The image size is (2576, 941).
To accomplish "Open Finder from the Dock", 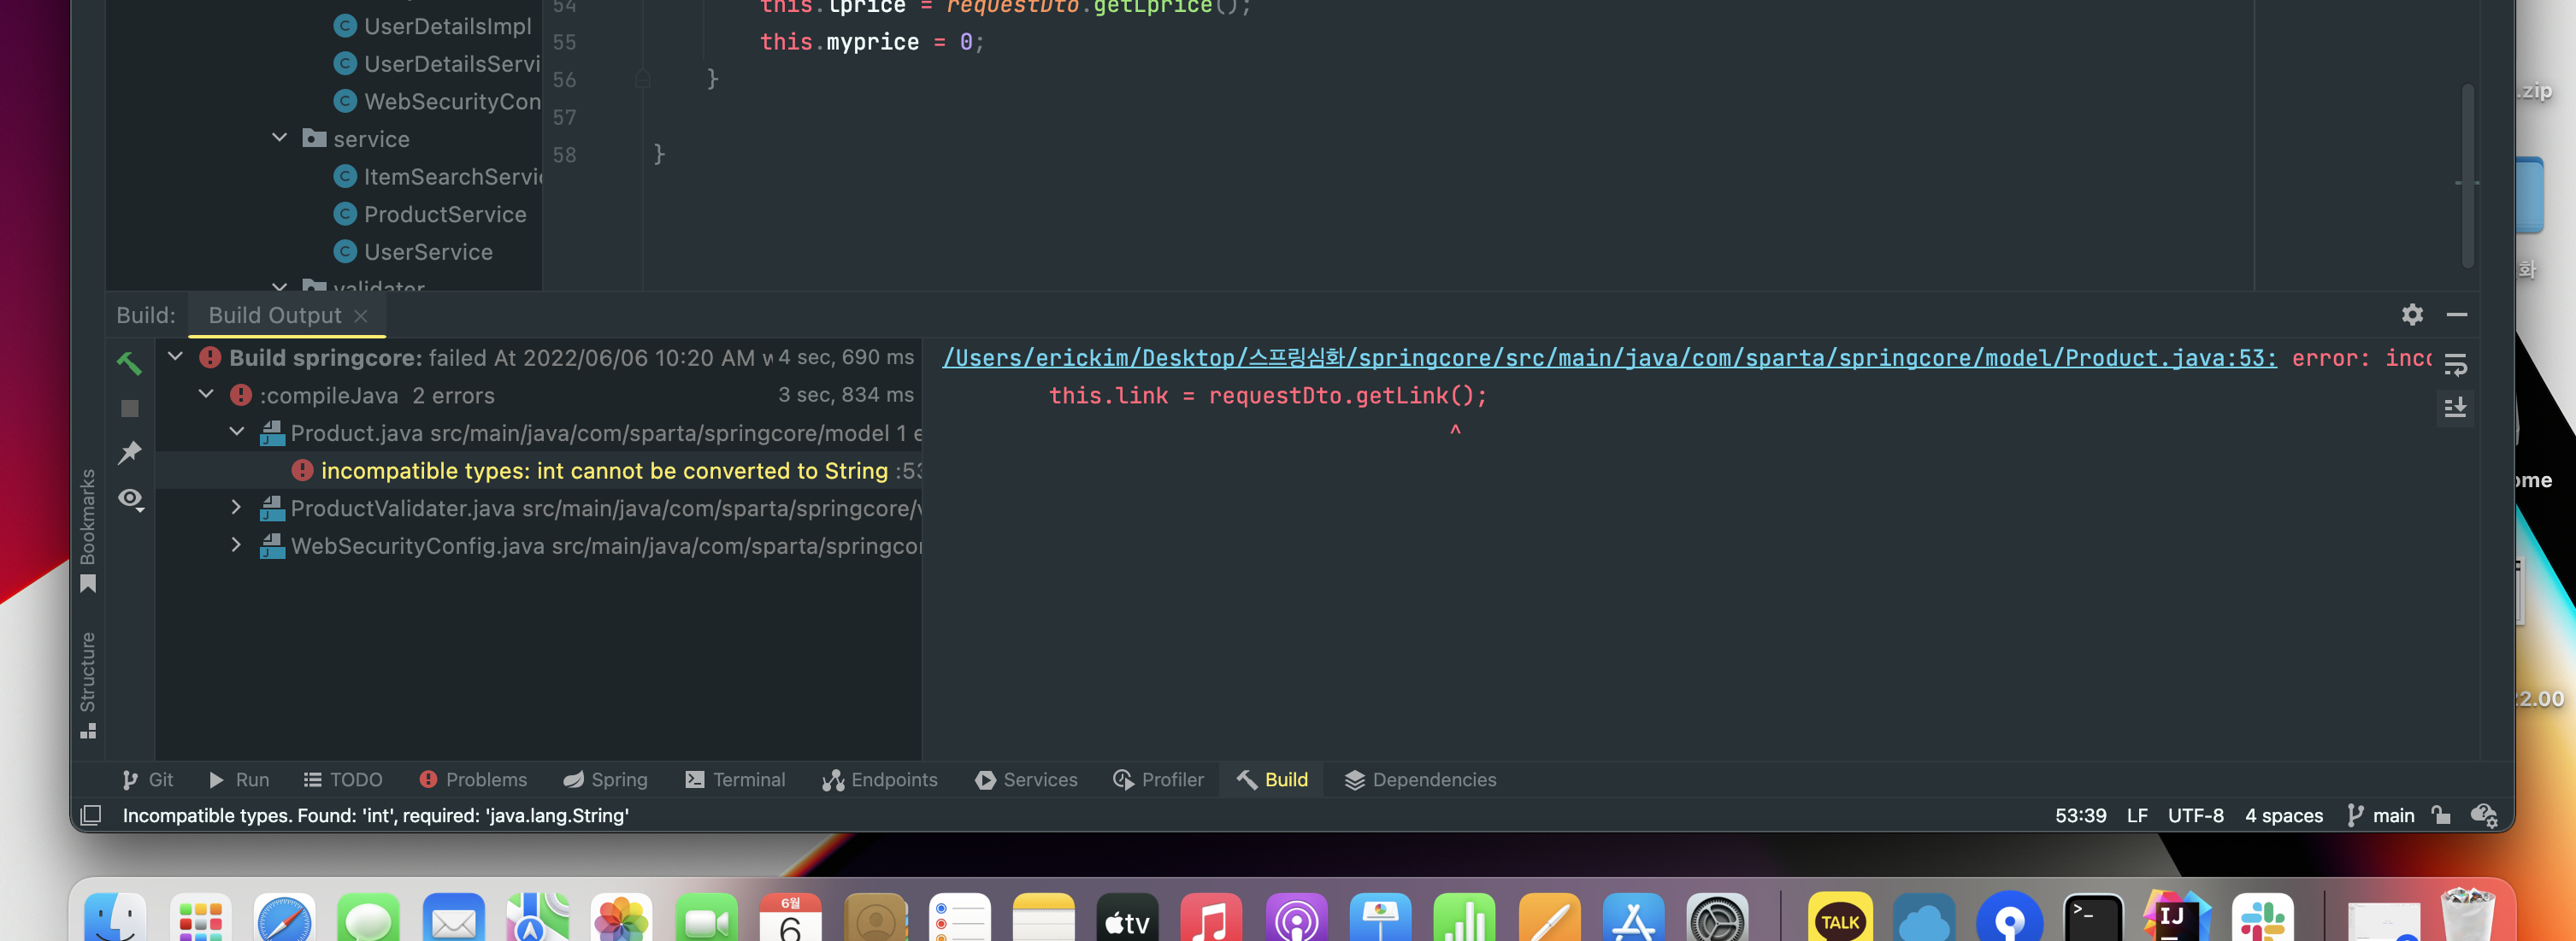I will pyautogui.click(x=115, y=918).
